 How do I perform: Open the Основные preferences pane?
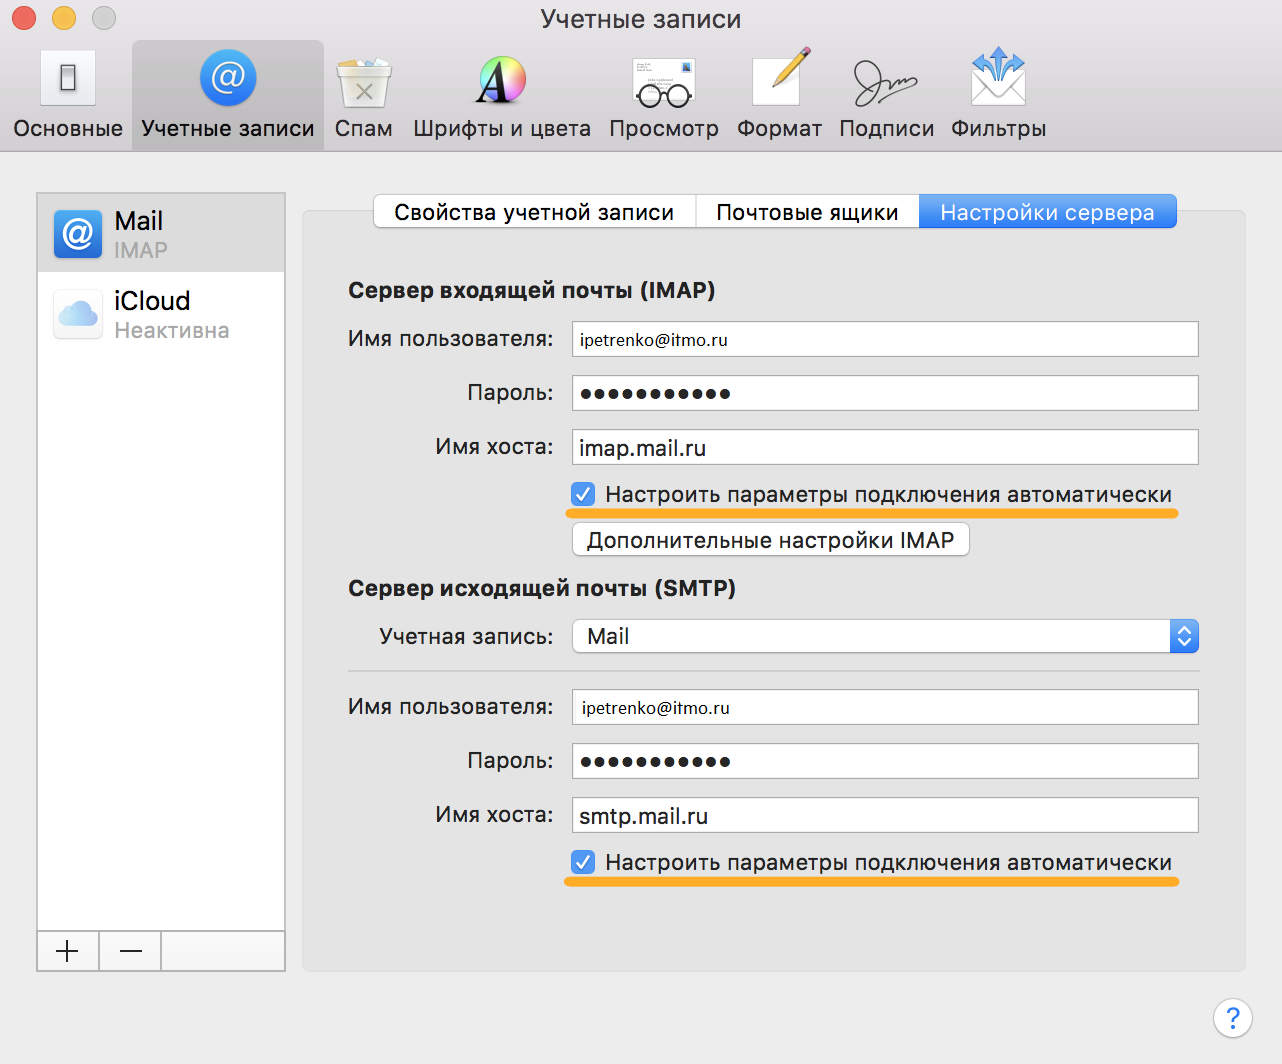coord(68,96)
